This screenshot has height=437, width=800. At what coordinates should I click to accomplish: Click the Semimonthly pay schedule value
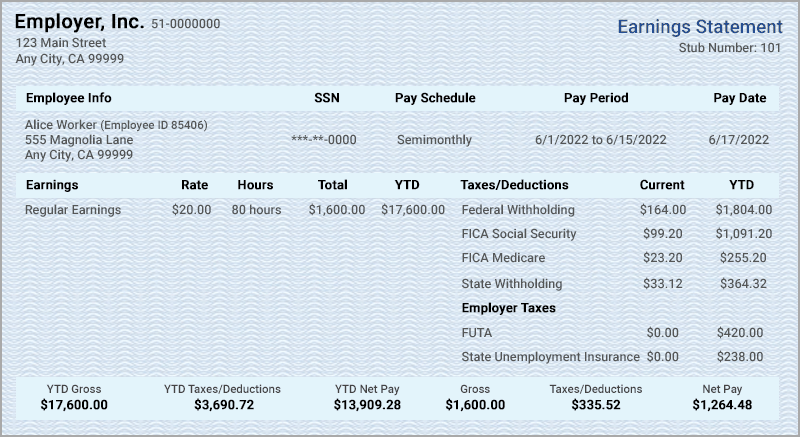coord(434,140)
